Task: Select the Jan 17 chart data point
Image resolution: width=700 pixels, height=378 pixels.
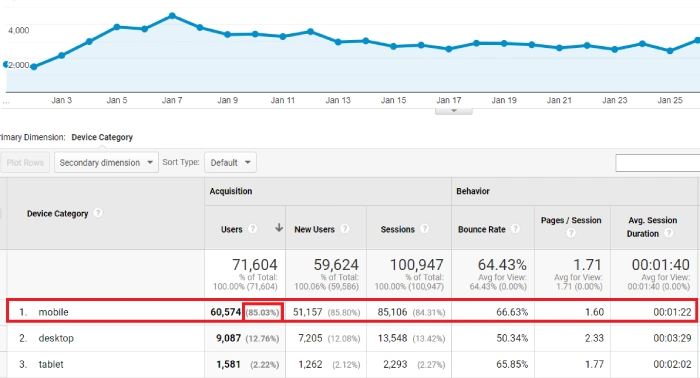Action: (449, 49)
